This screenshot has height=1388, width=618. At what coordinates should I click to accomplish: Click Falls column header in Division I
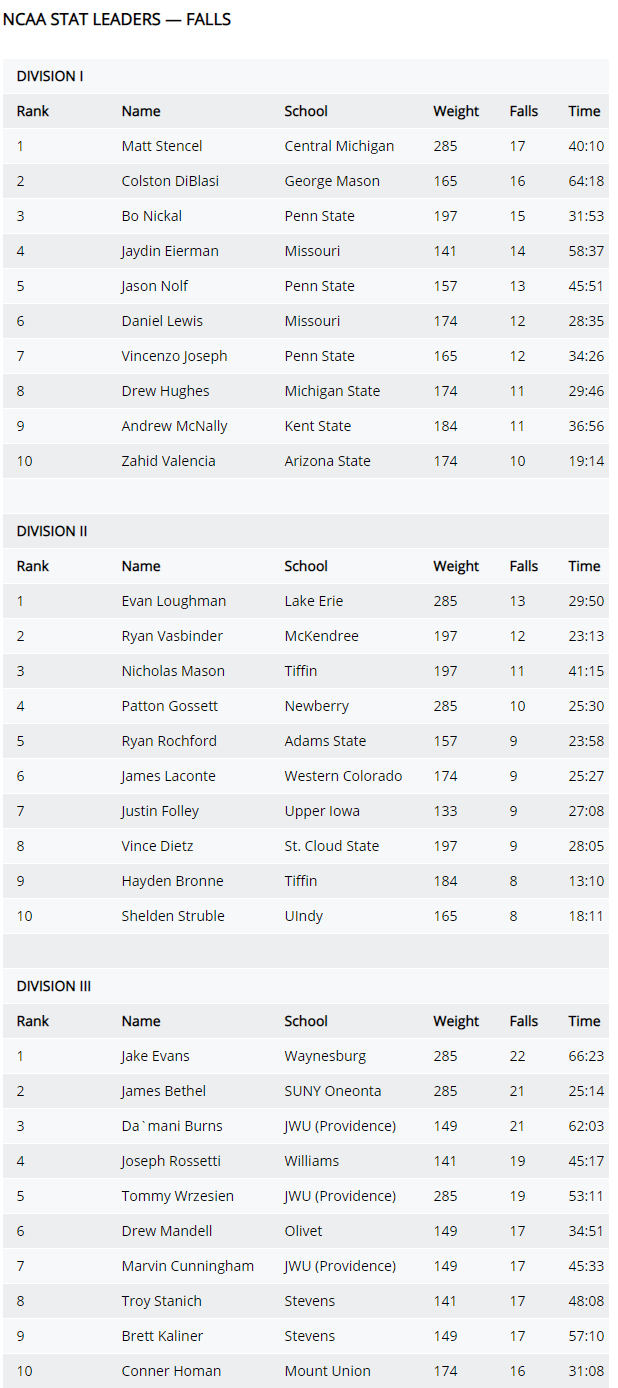pos(523,111)
